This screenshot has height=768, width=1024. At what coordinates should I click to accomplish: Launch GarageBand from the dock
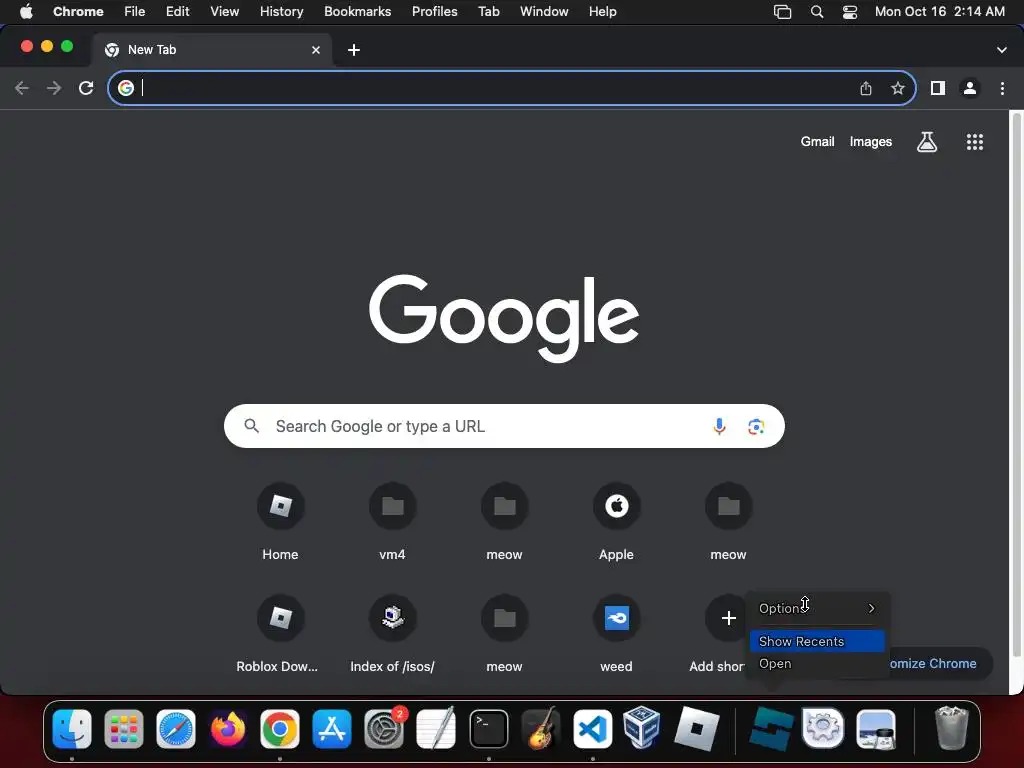tap(541, 729)
